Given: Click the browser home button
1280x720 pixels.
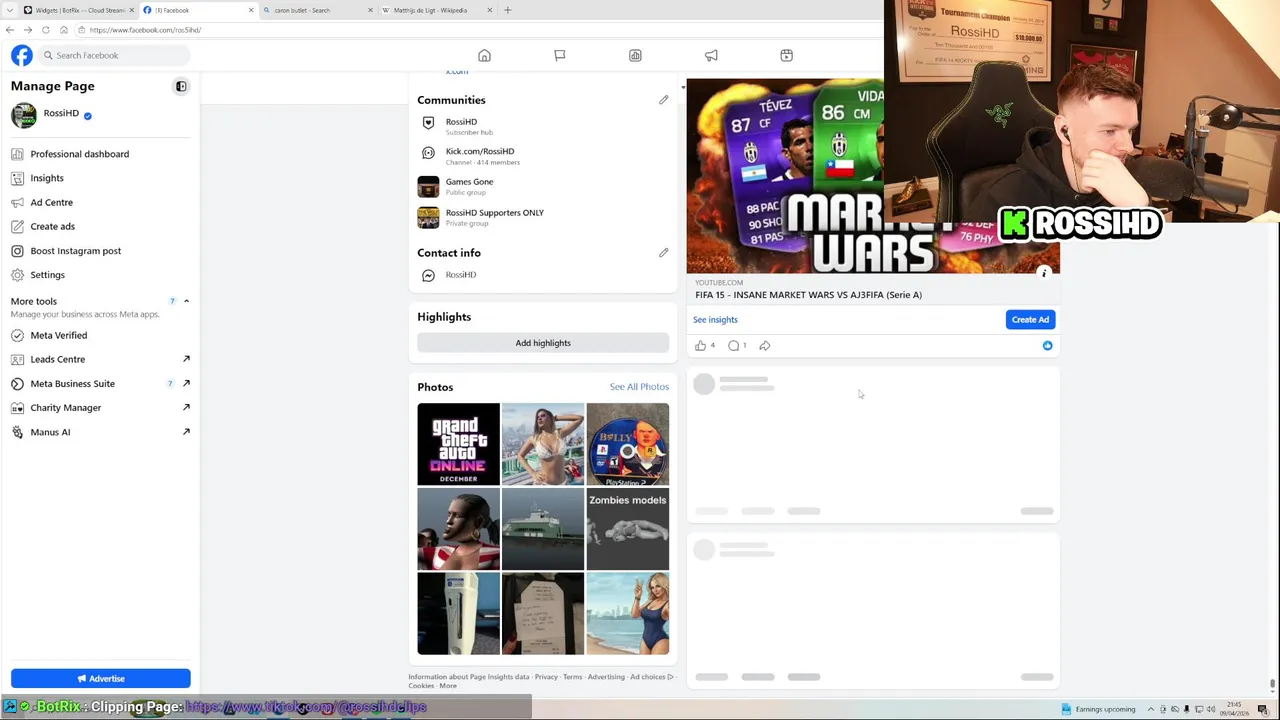Looking at the screenshot, I should [63, 30].
